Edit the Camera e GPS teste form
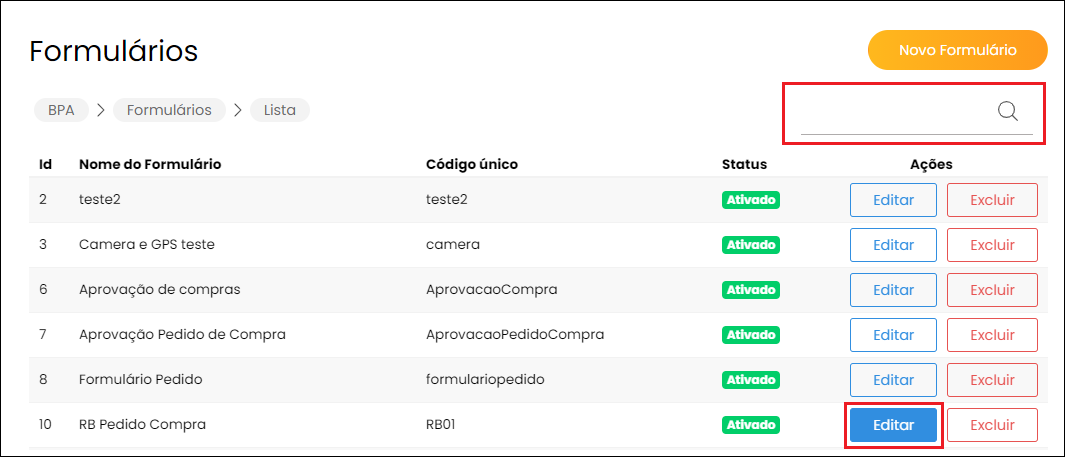The height and width of the screenshot is (457, 1065). pos(893,245)
